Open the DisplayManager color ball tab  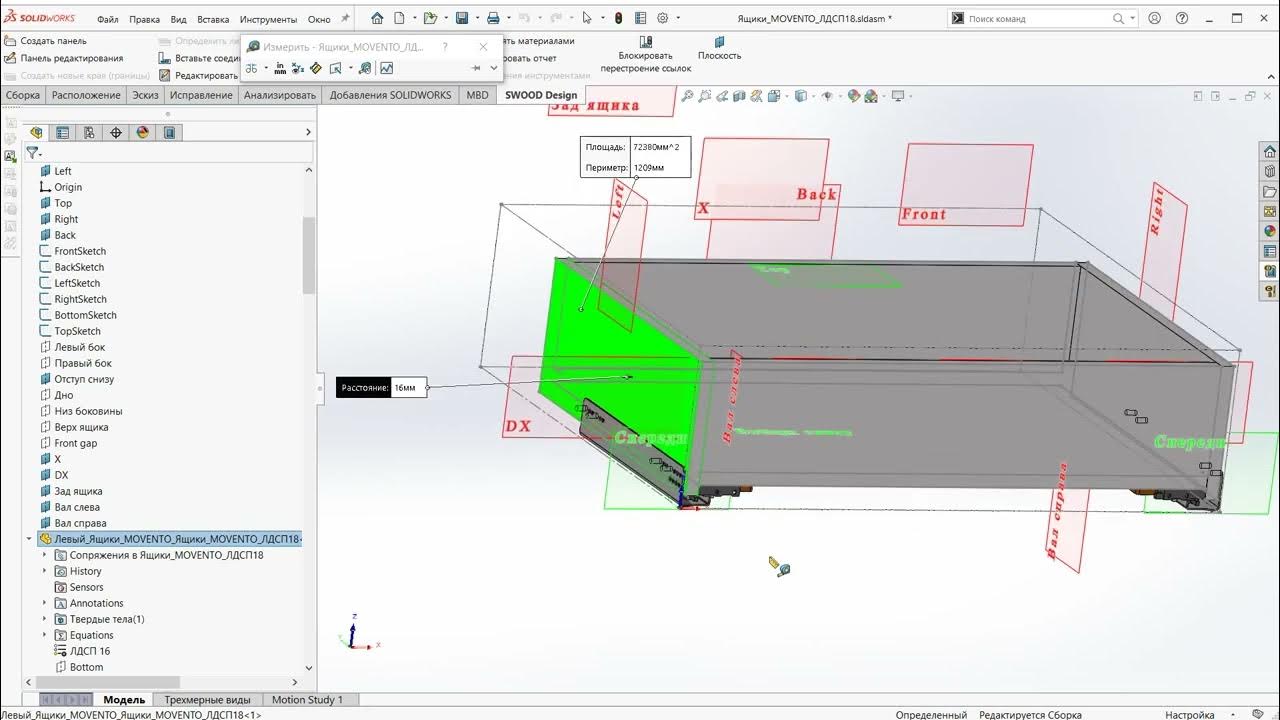coord(142,132)
